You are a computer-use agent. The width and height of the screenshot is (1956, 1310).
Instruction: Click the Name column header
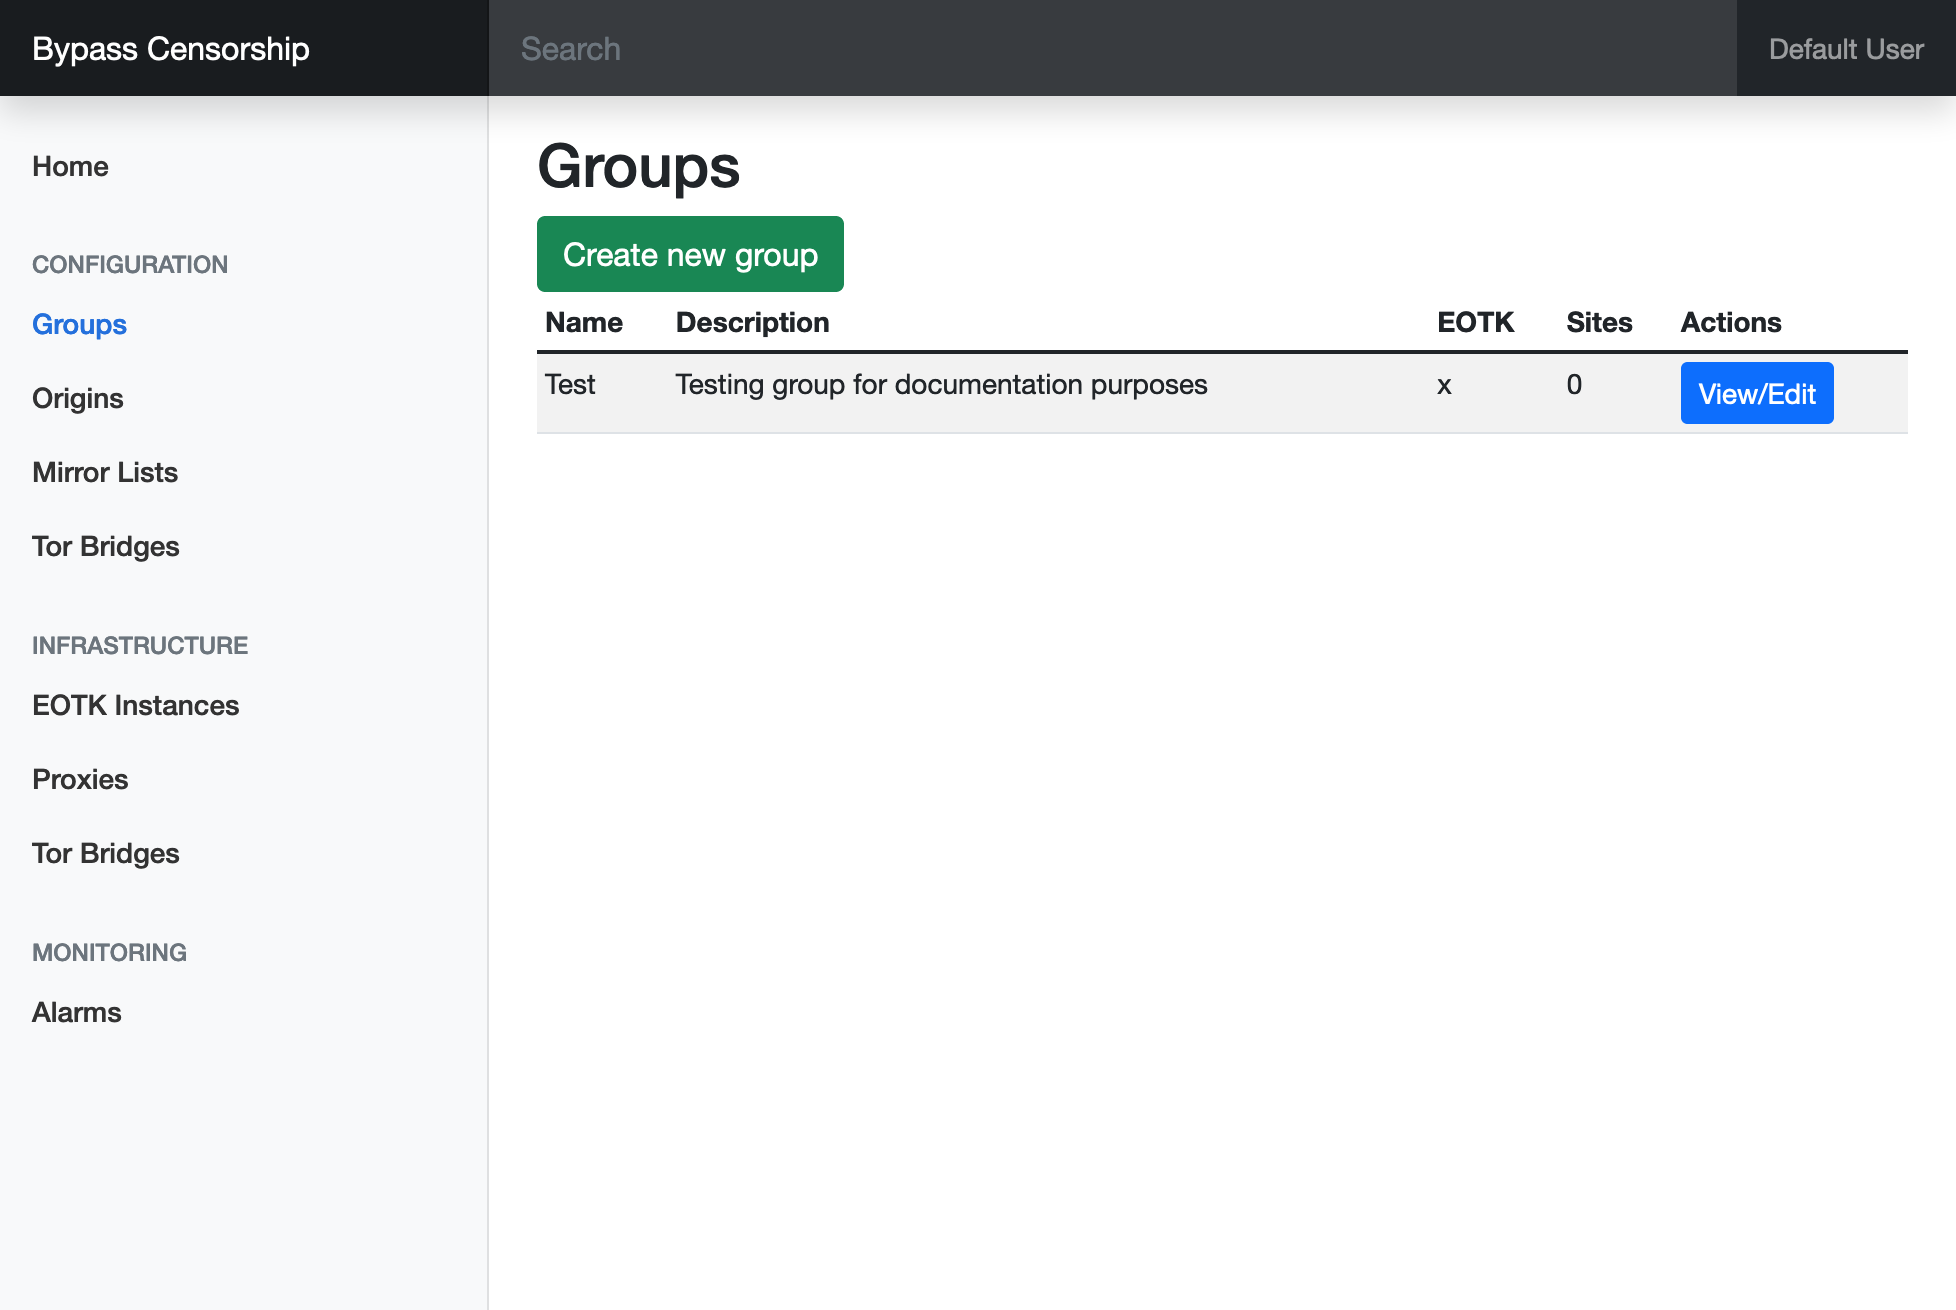point(583,322)
